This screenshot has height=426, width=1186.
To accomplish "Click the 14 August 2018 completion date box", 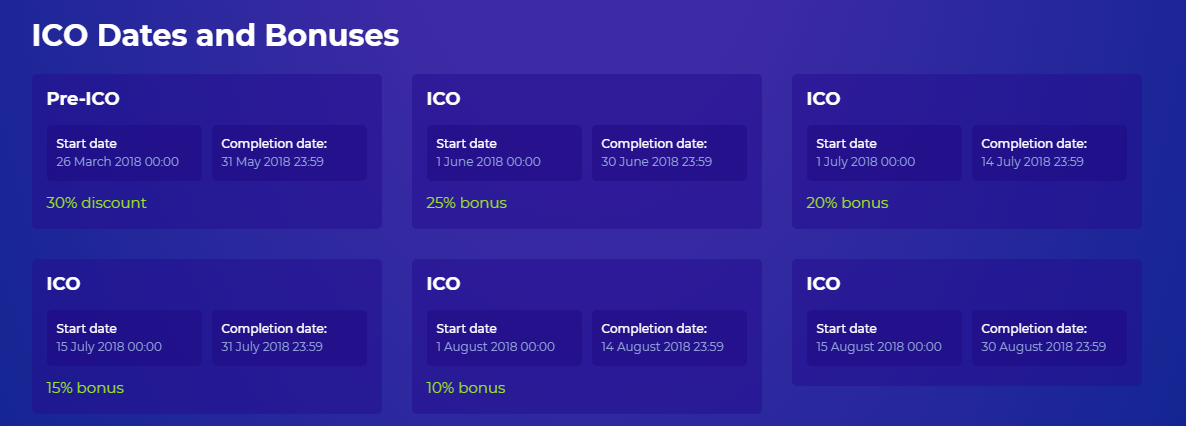I will click(669, 338).
